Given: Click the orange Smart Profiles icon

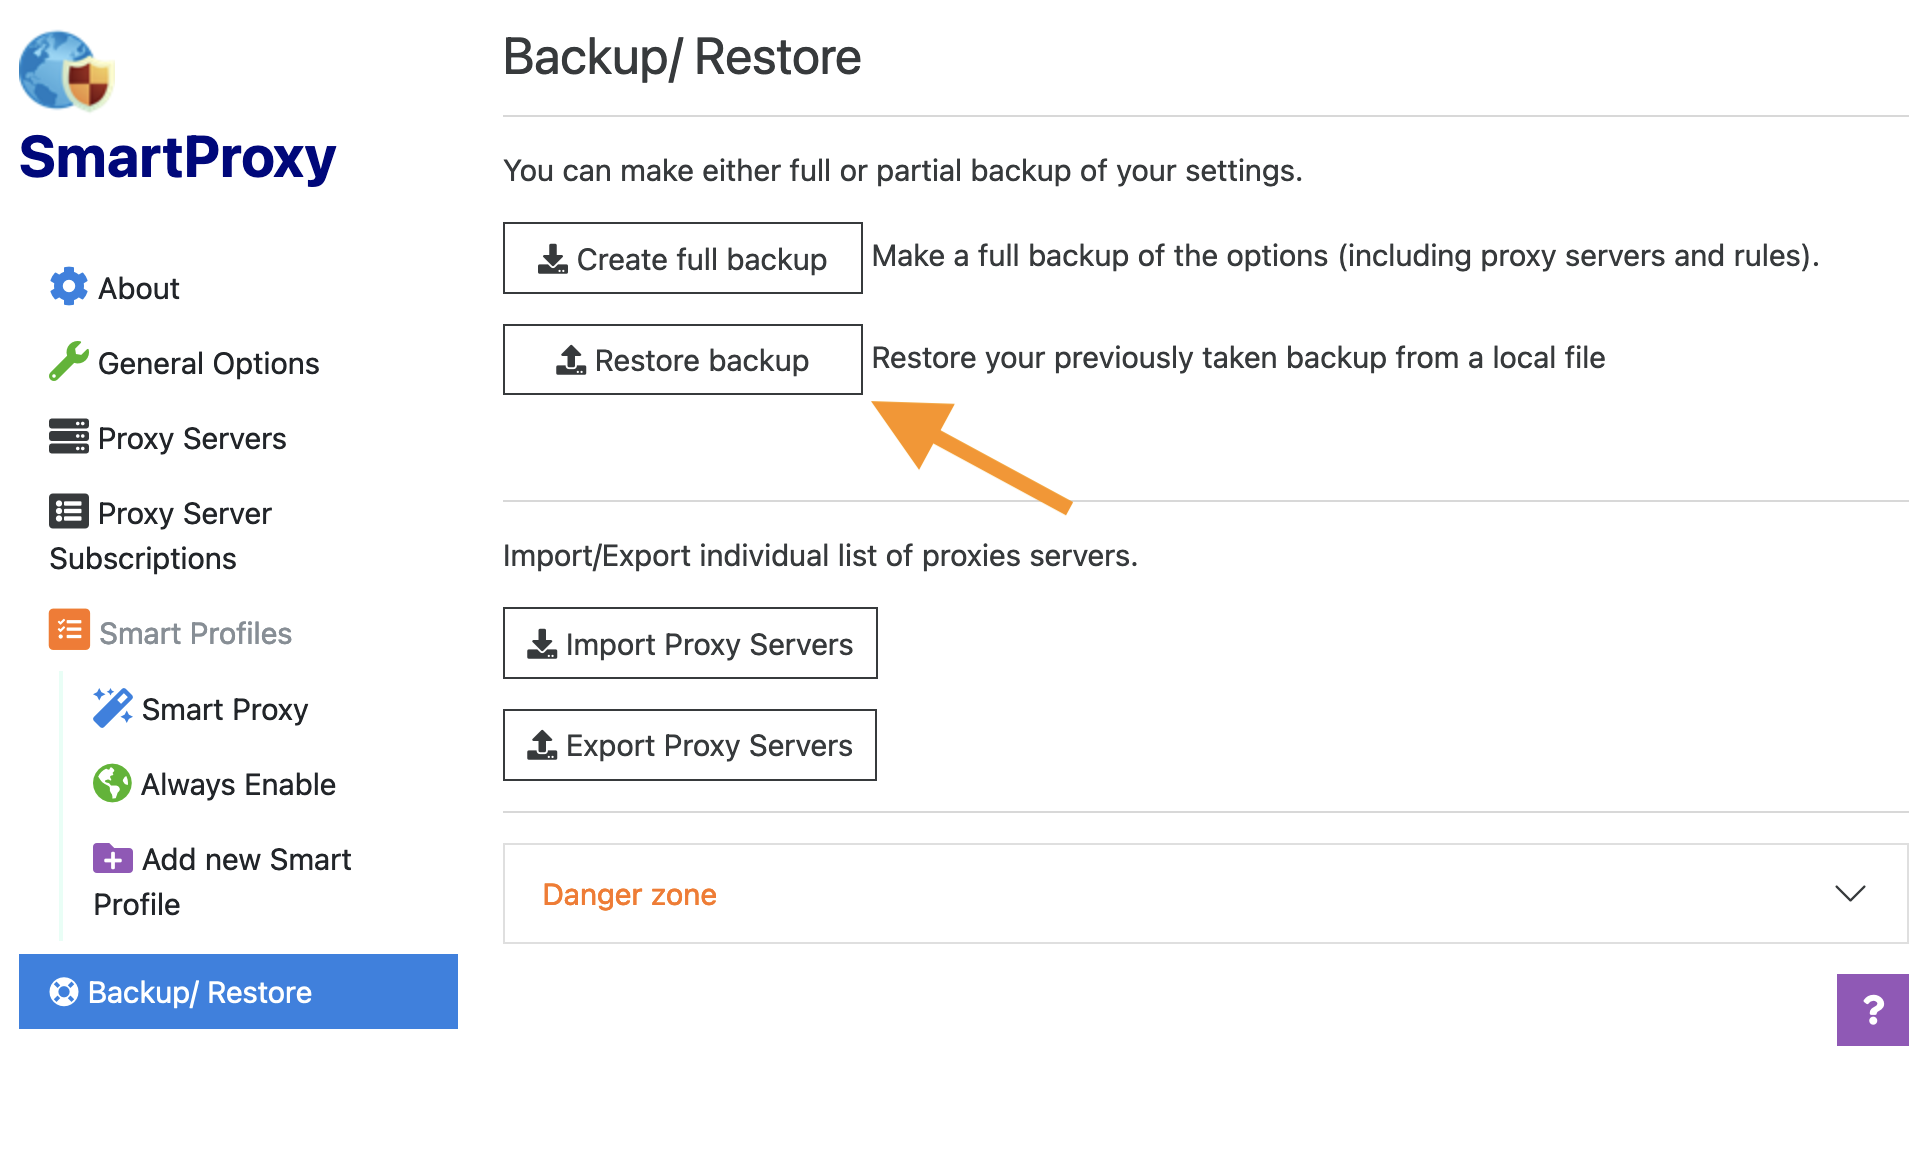Looking at the screenshot, I should [x=69, y=630].
